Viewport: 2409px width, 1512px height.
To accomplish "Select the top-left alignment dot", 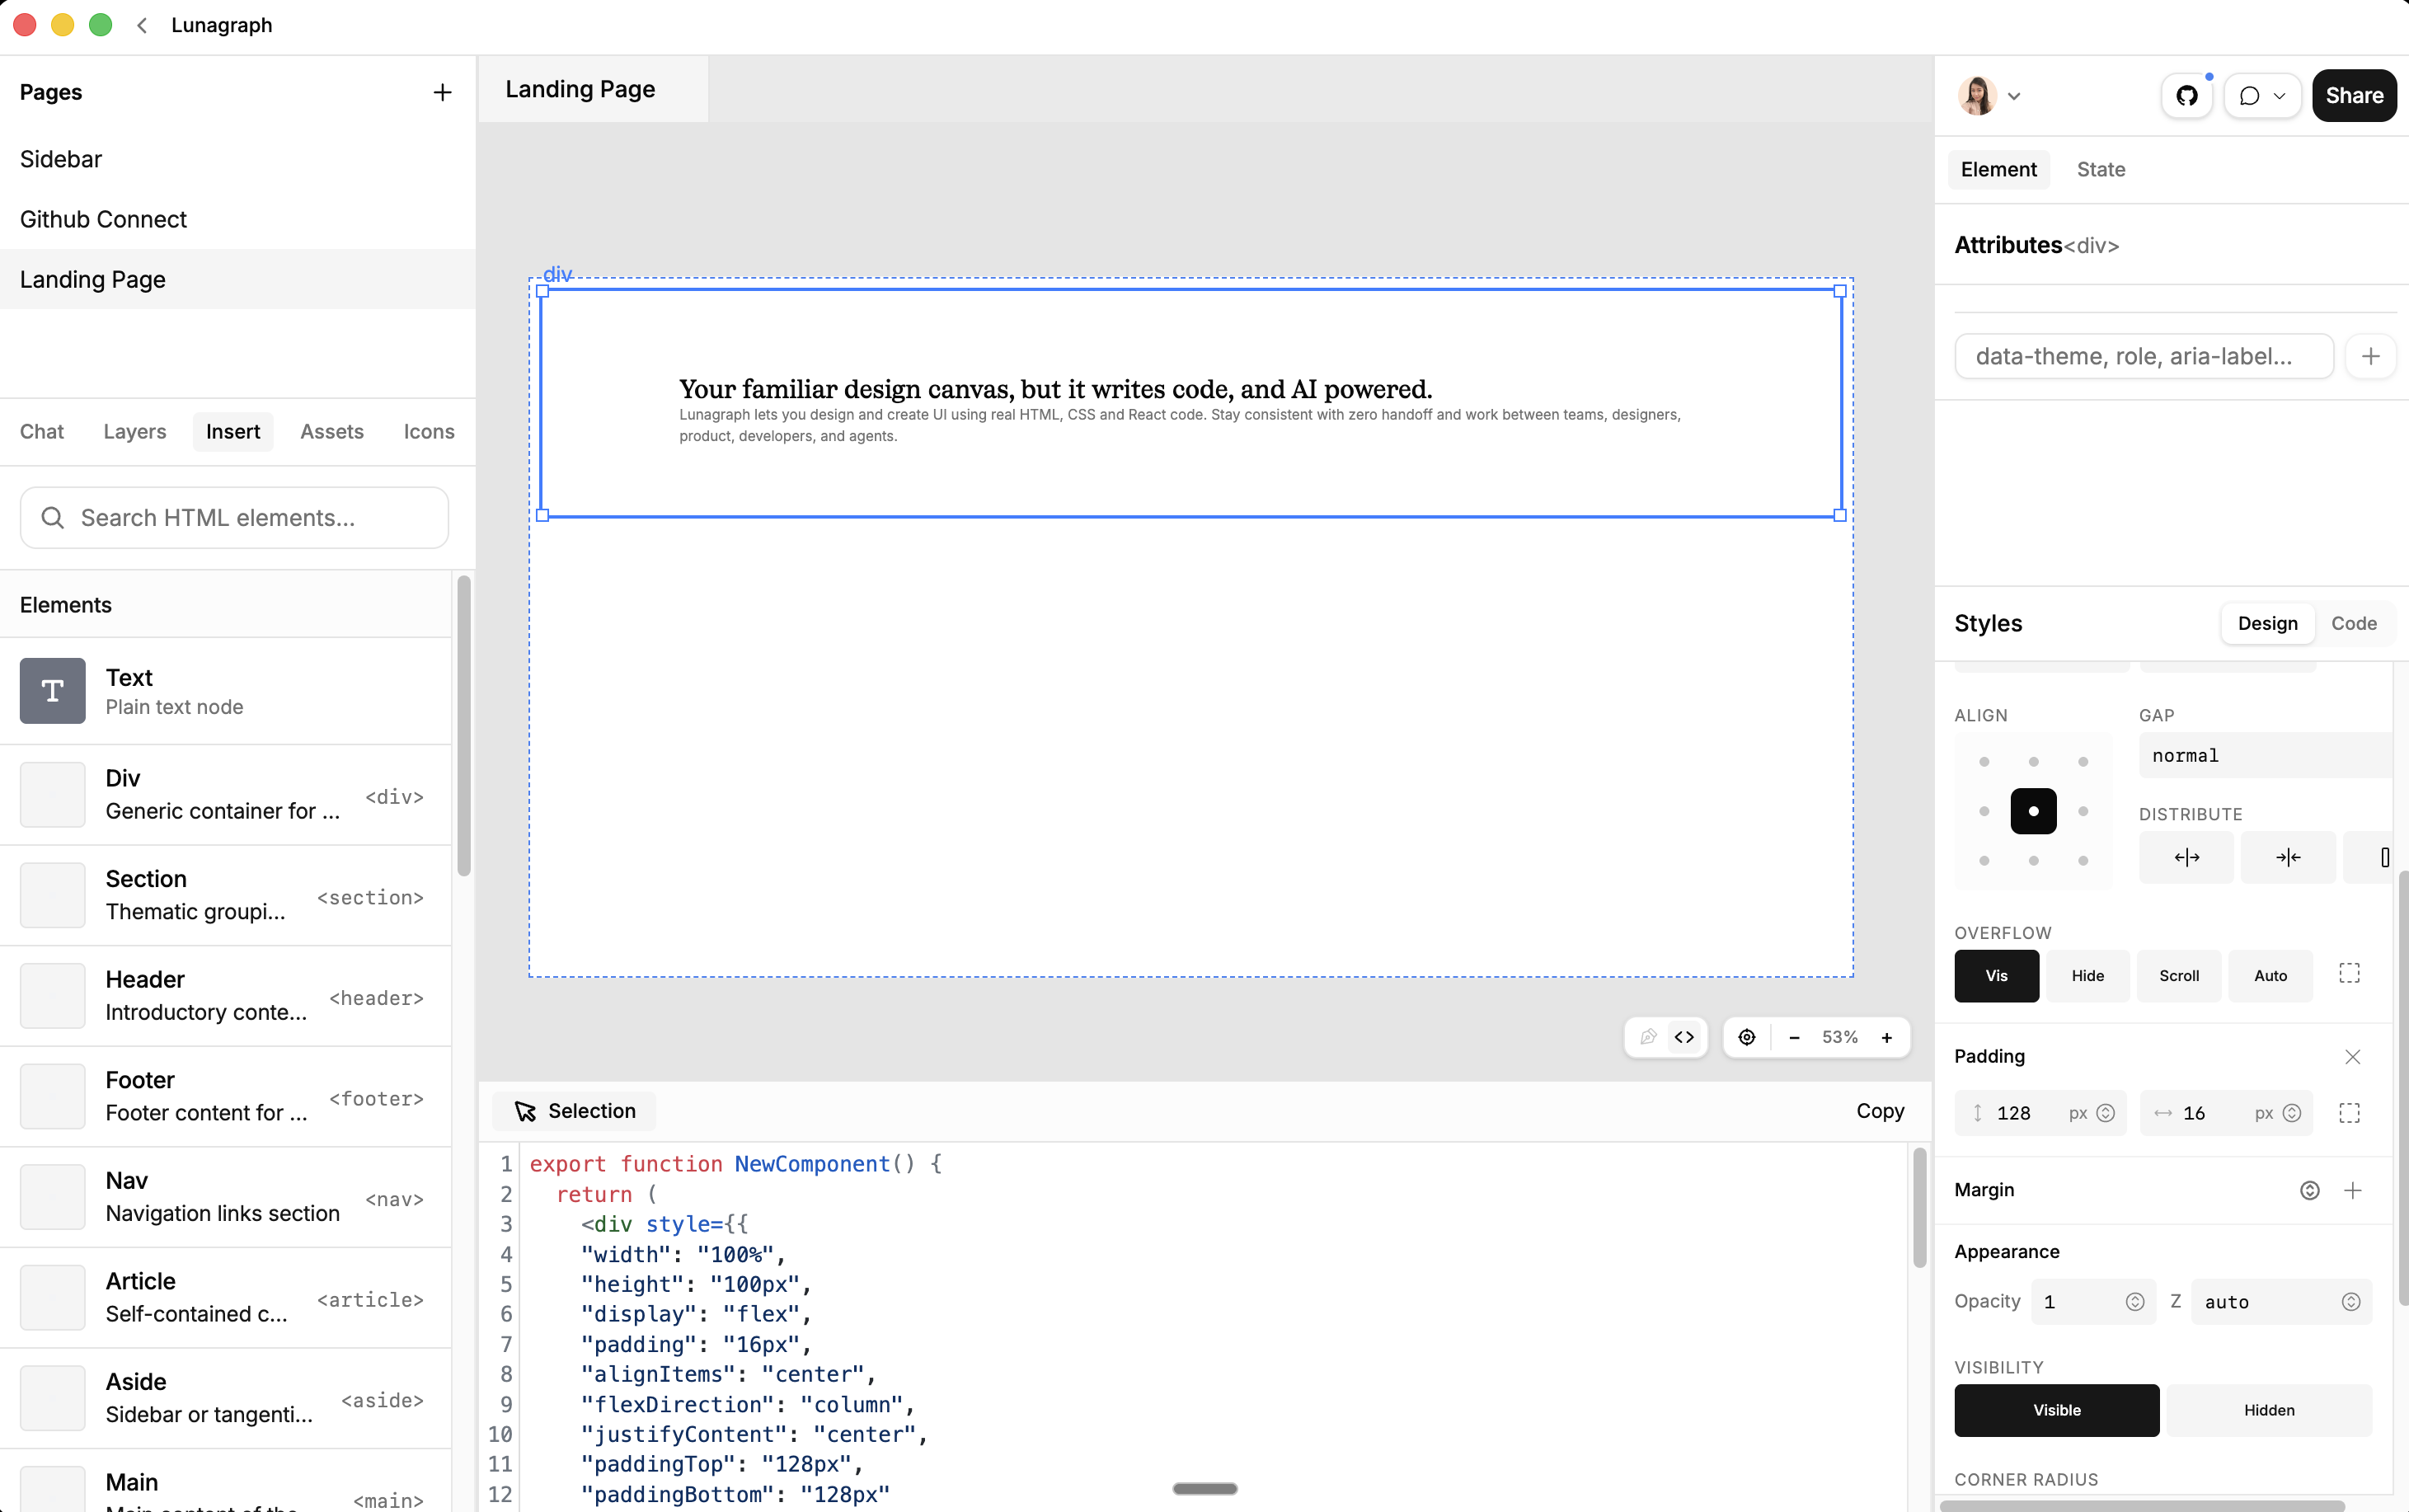I will [x=1984, y=762].
